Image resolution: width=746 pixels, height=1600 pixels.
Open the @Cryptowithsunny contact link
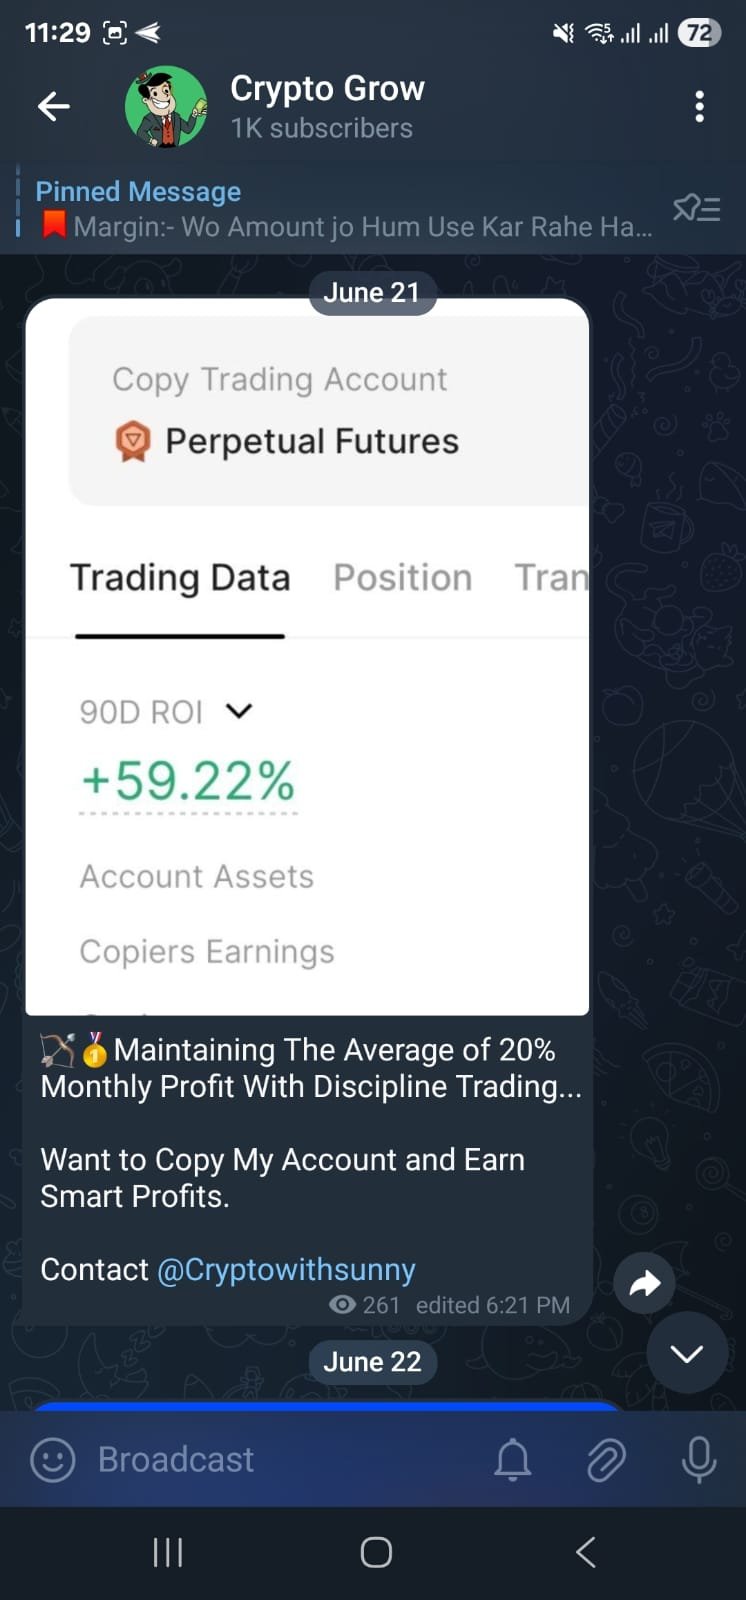[x=286, y=1269]
